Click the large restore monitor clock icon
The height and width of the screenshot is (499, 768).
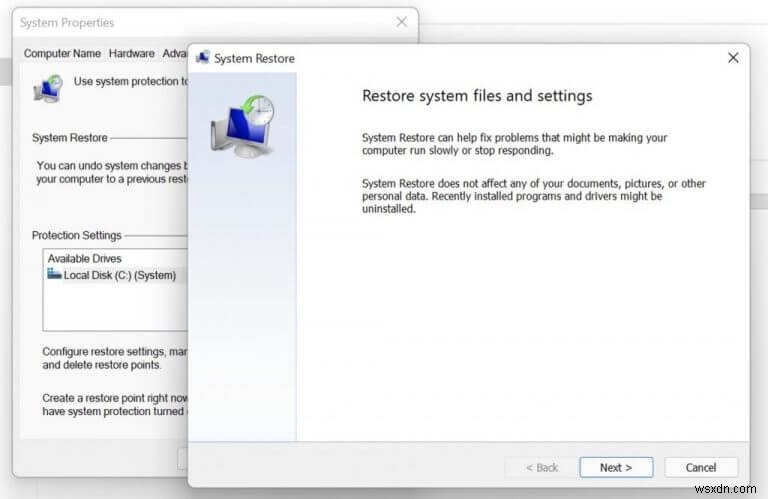point(242,126)
